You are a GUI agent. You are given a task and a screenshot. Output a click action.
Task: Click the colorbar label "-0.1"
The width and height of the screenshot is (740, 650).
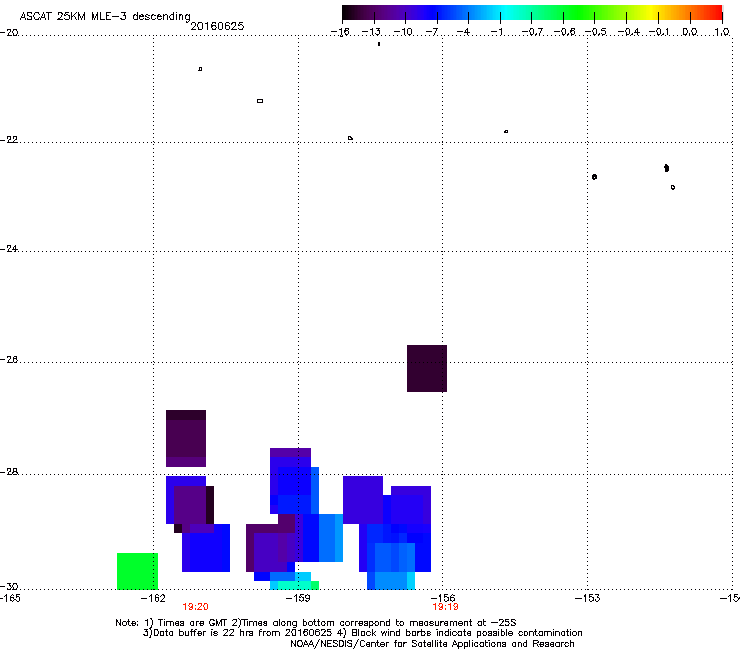pos(659,32)
